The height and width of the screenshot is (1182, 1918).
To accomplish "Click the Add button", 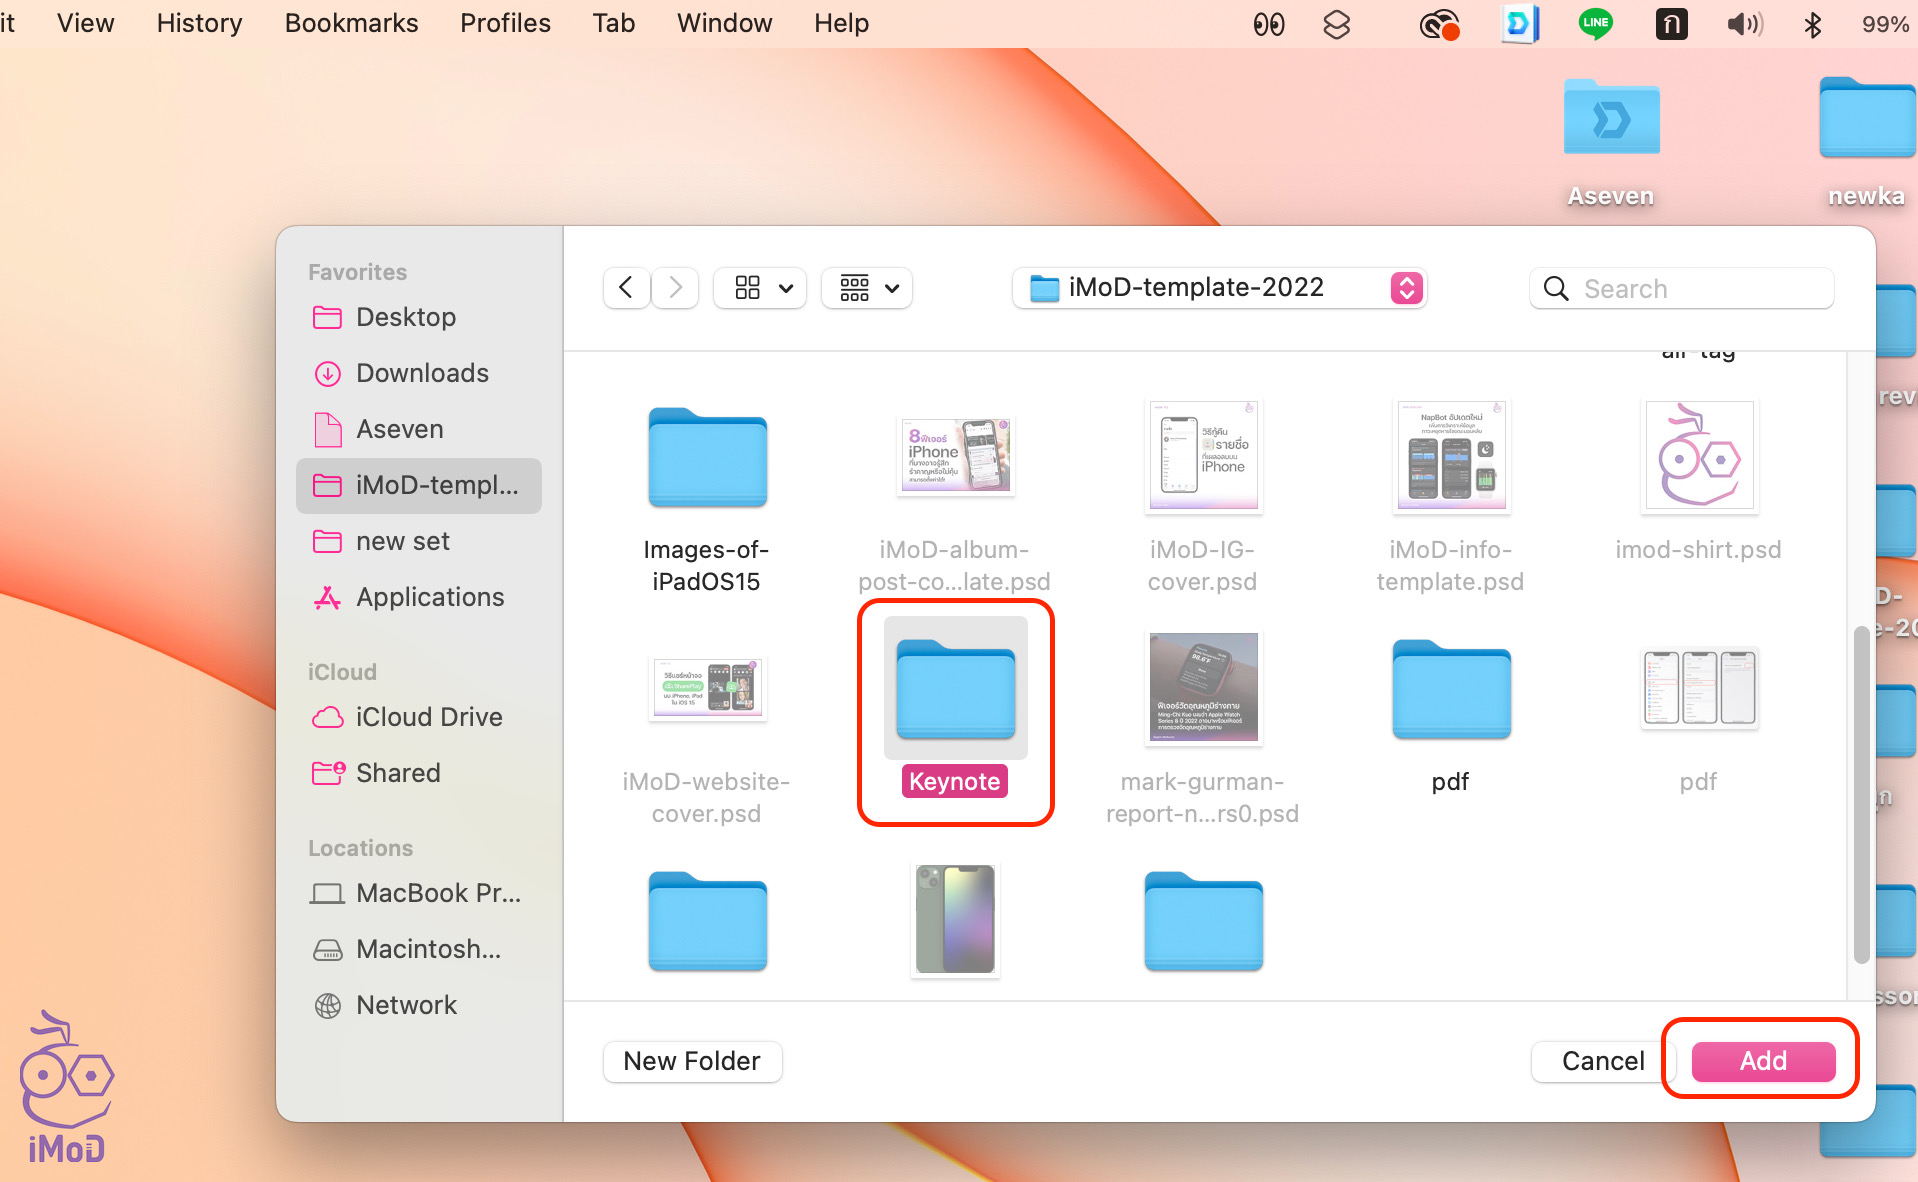I will click(1762, 1061).
